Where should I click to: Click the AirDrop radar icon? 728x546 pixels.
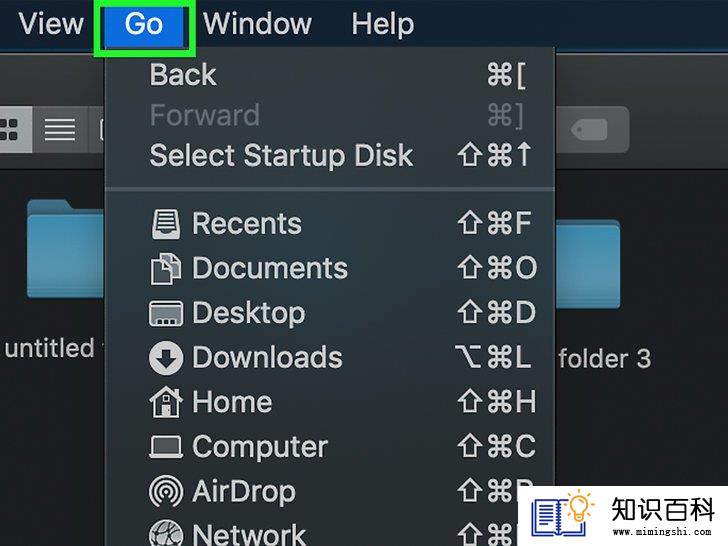[166, 491]
